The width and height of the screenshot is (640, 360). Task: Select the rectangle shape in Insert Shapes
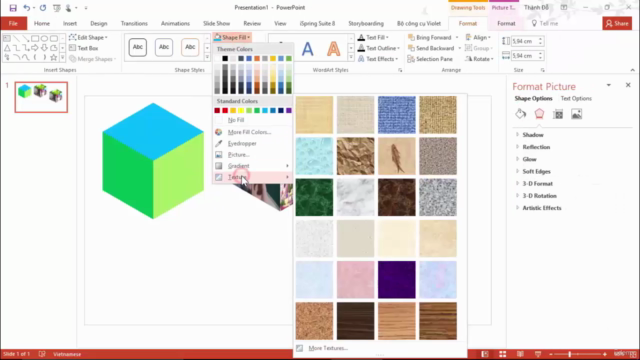click(35, 38)
